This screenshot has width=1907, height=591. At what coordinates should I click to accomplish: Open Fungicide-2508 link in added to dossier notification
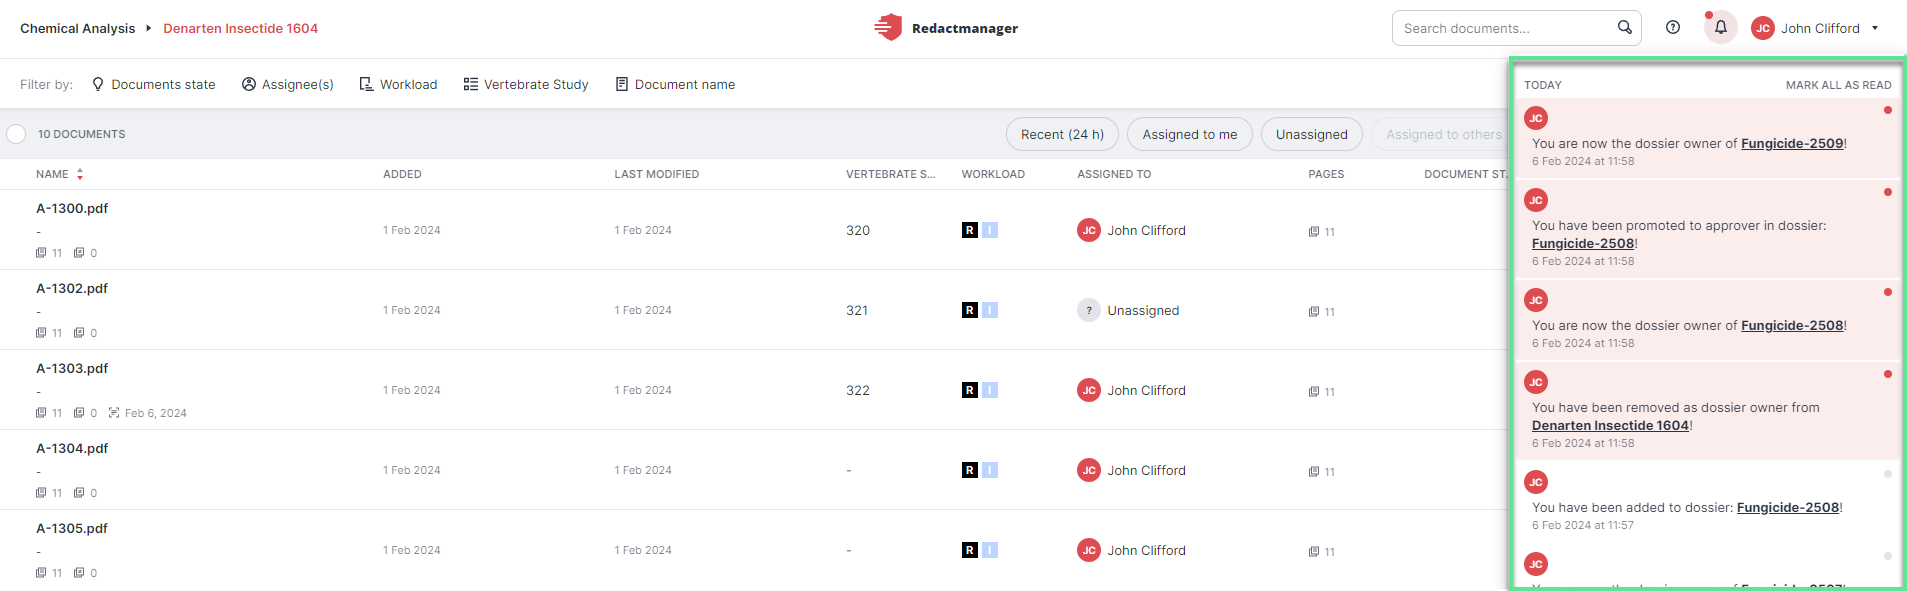pyautogui.click(x=1788, y=507)
